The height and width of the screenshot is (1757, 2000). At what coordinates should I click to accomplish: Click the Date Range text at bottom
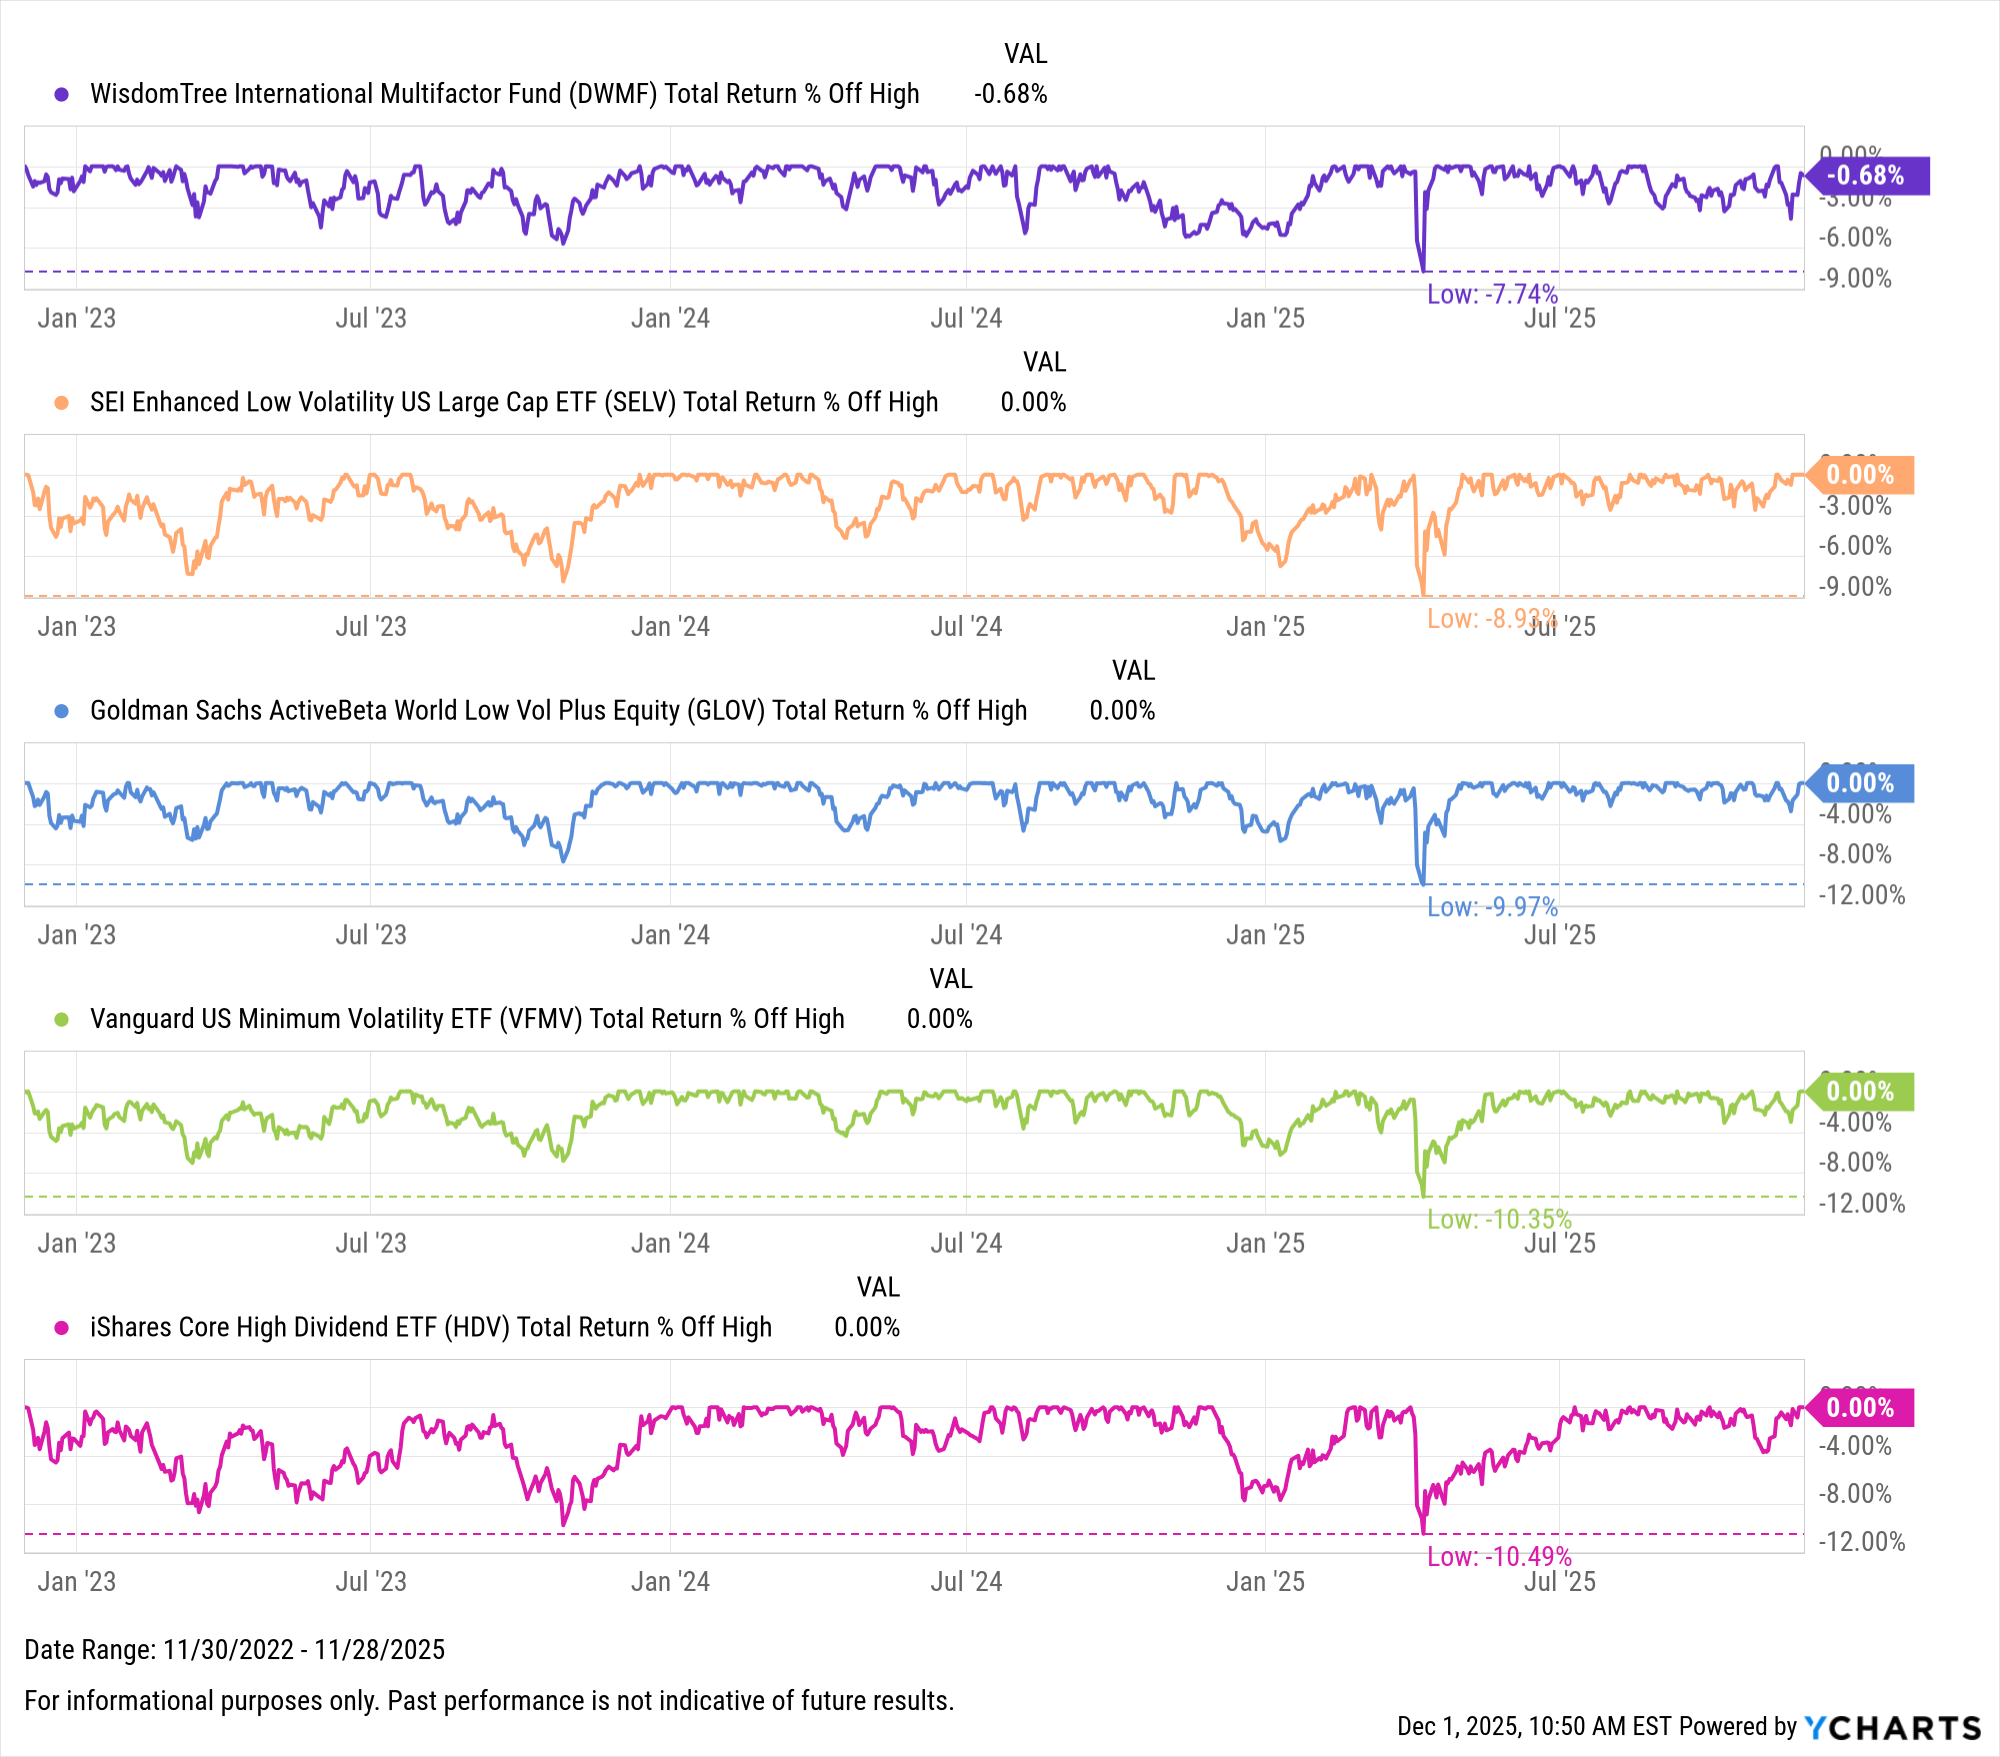(x=234, y=1650)
